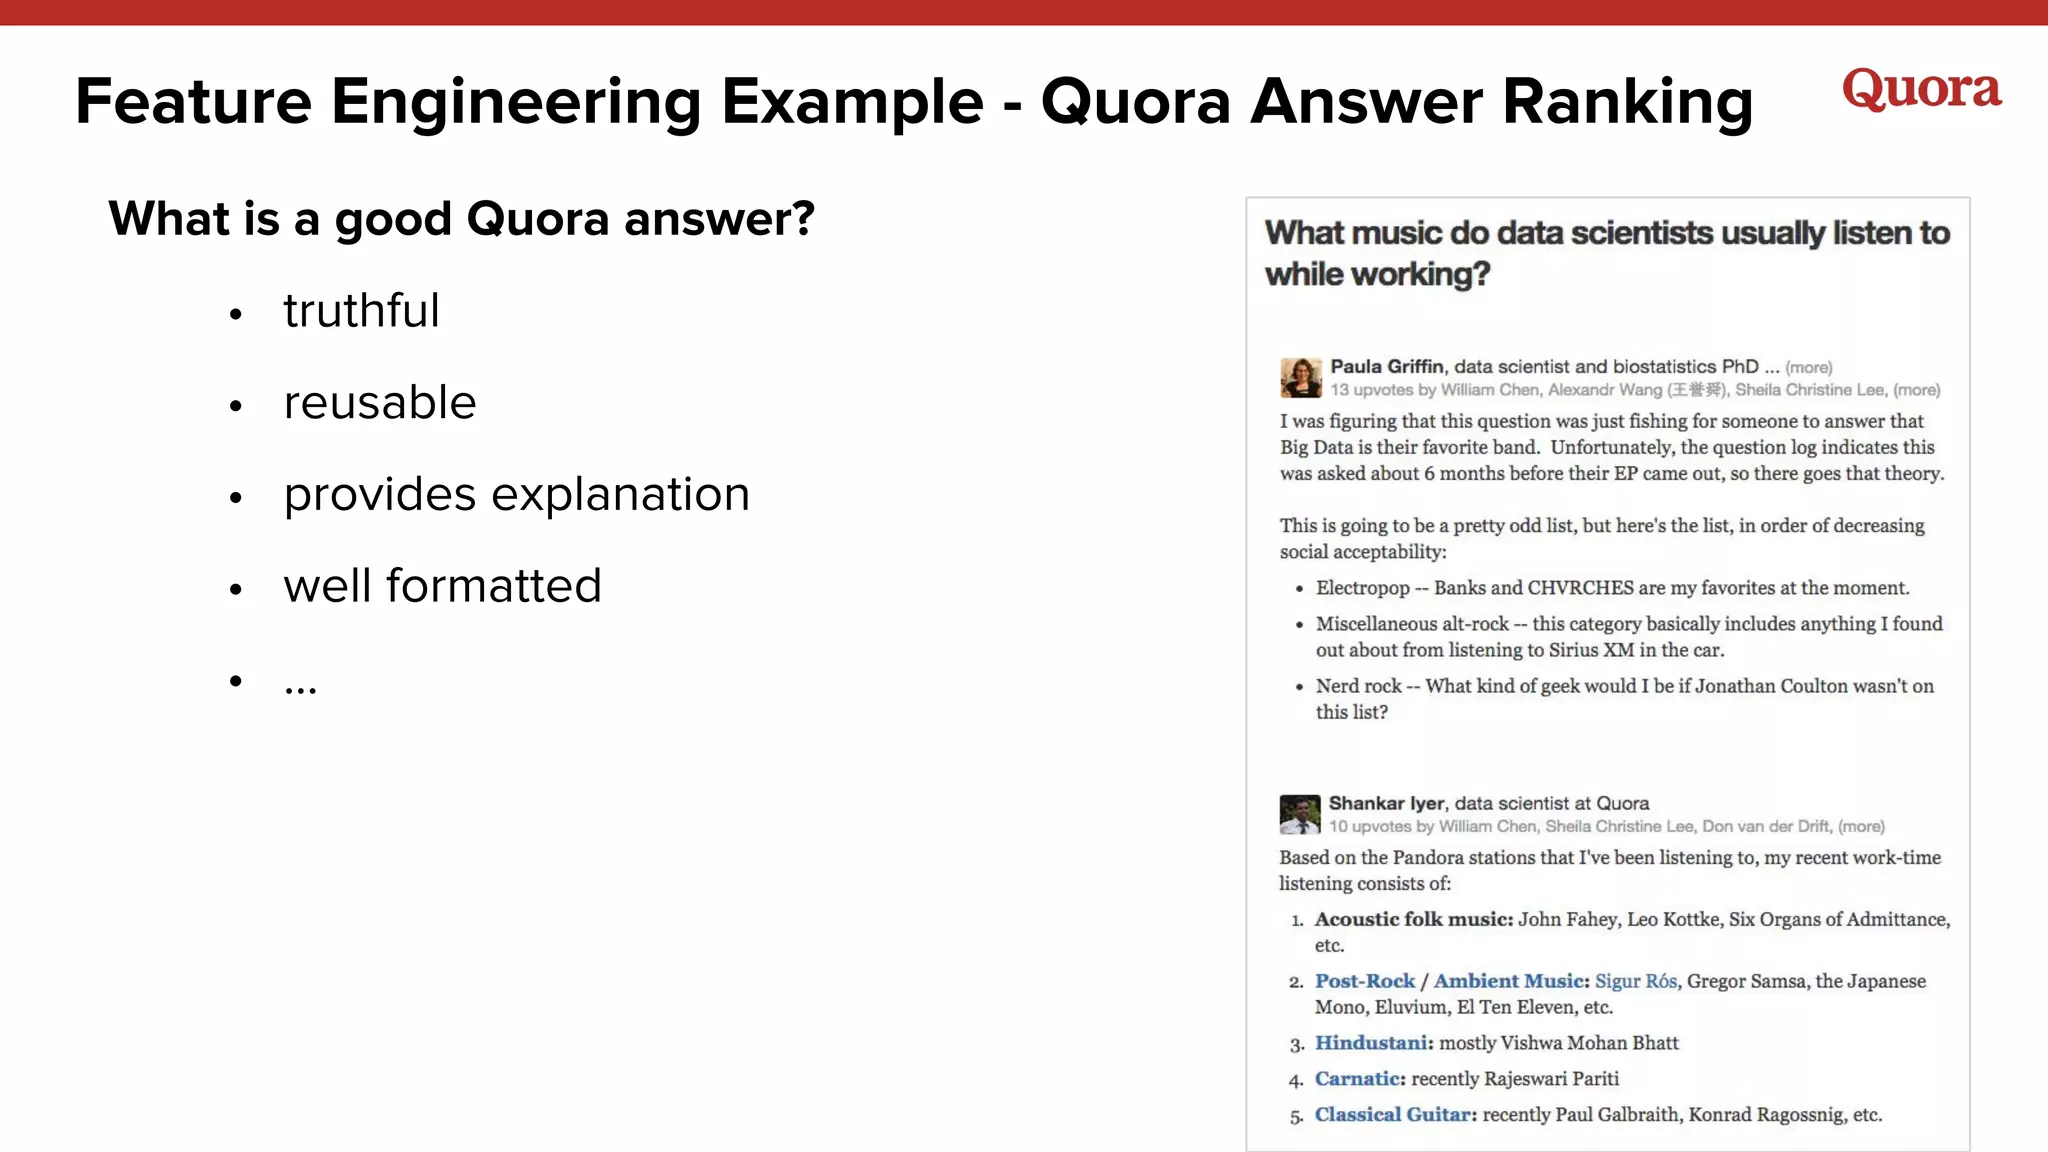Image resolution: width=2048 pixels, height=1152 pixels.
Task: Click the Sigur Rós link
Action: click(x=1636, y=981)
